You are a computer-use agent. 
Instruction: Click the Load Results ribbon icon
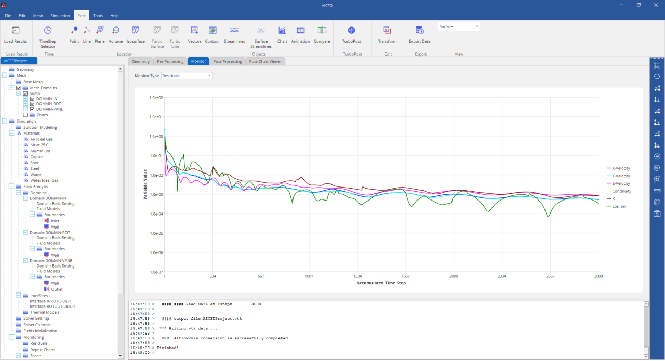15,31
